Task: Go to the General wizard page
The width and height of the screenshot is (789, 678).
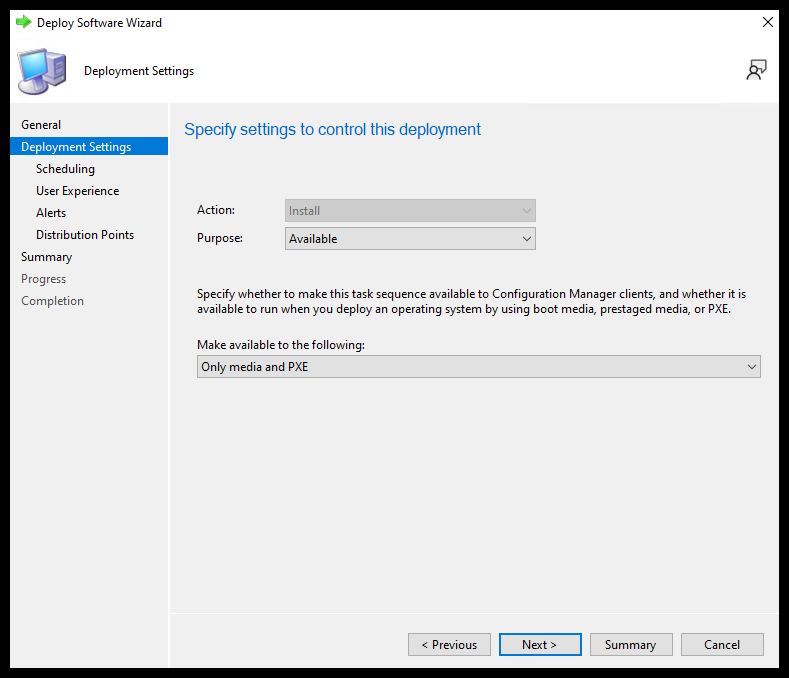Action: coord(41,125)
